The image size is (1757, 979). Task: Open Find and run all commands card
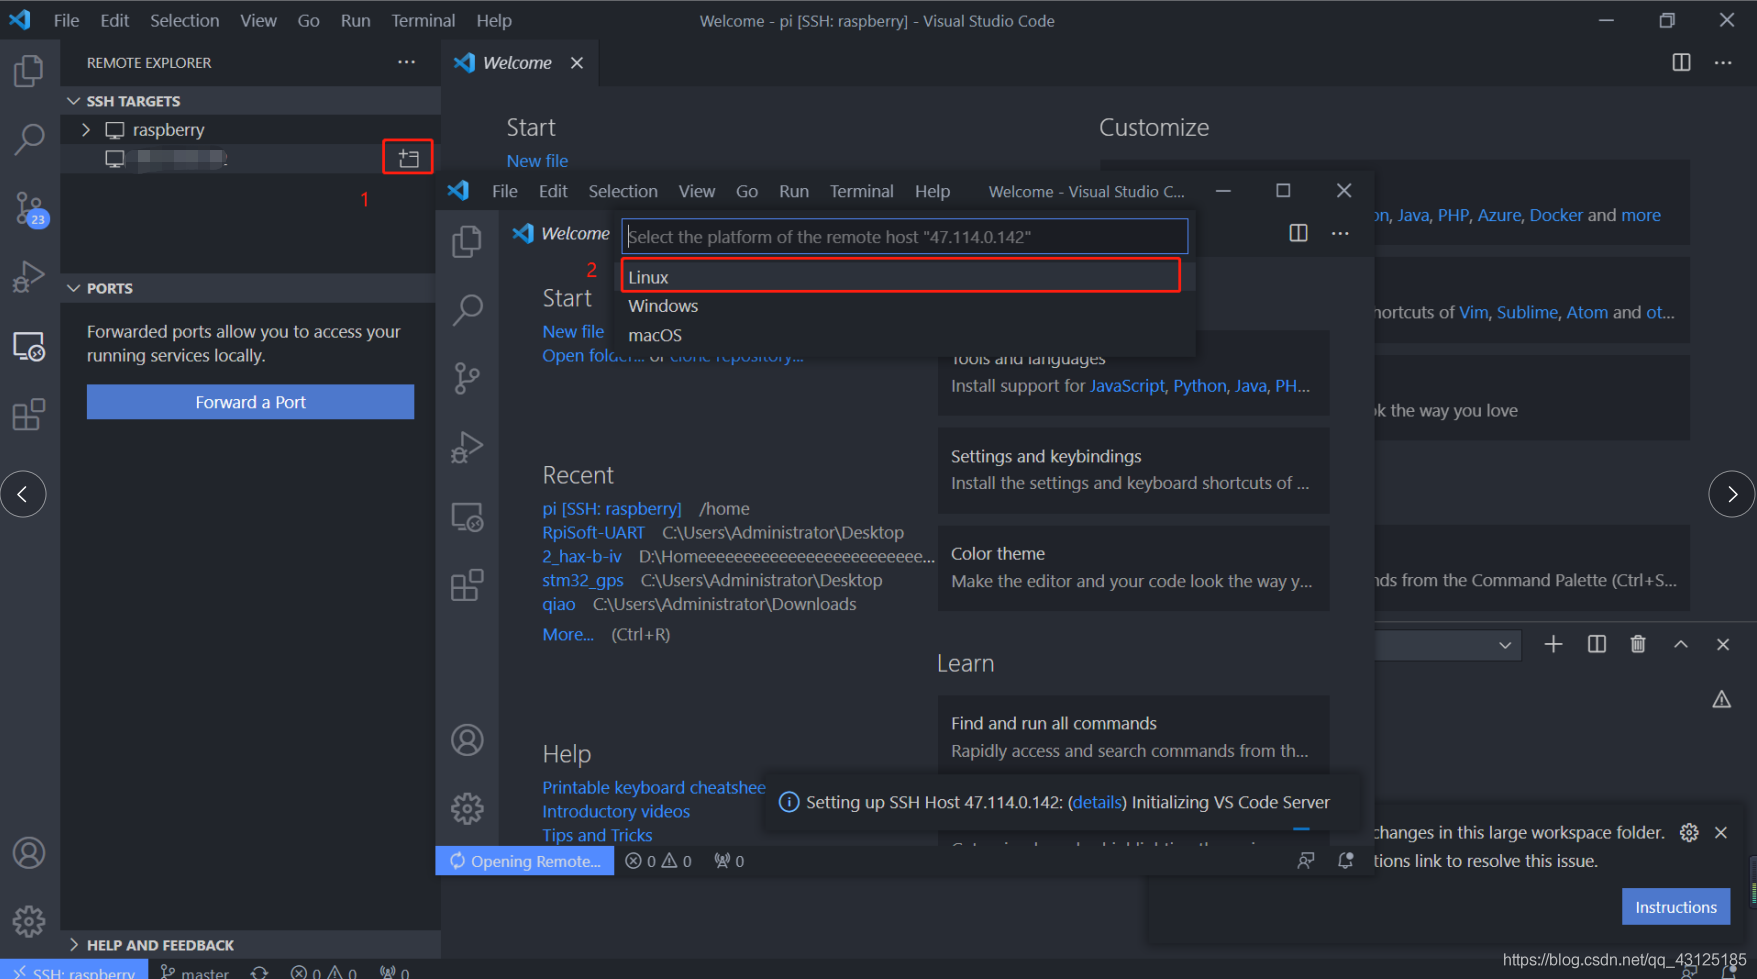tap(1134, 736)
